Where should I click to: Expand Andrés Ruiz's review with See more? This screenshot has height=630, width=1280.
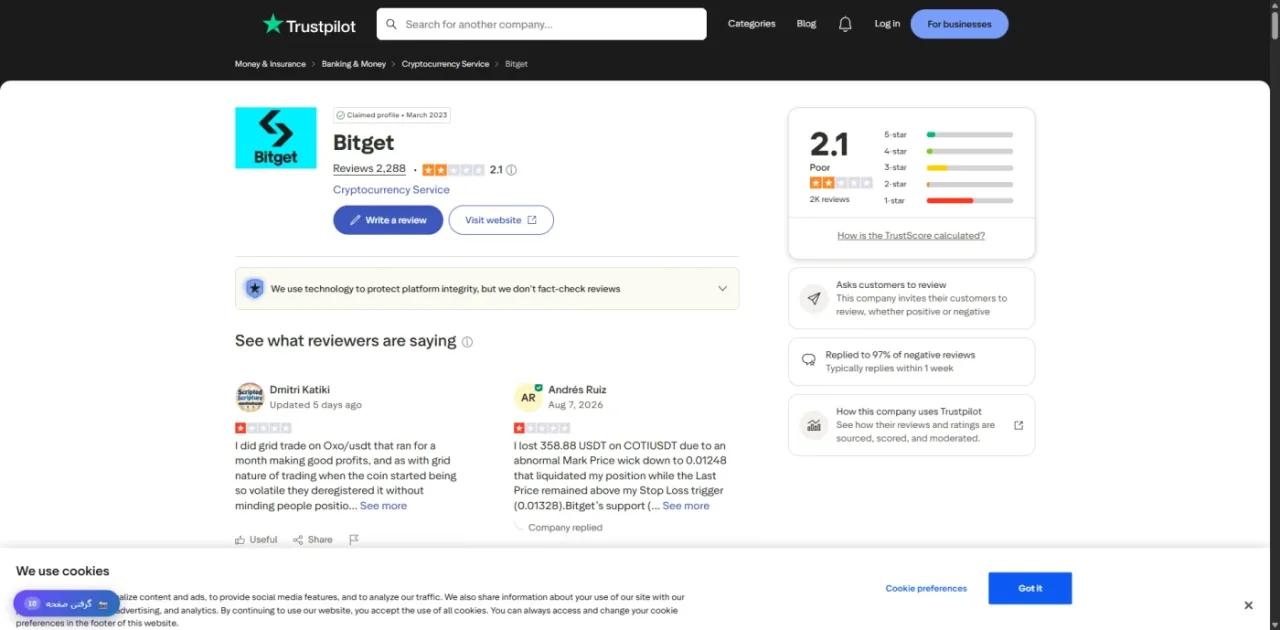pyautogui.click(x=686, y=506)
